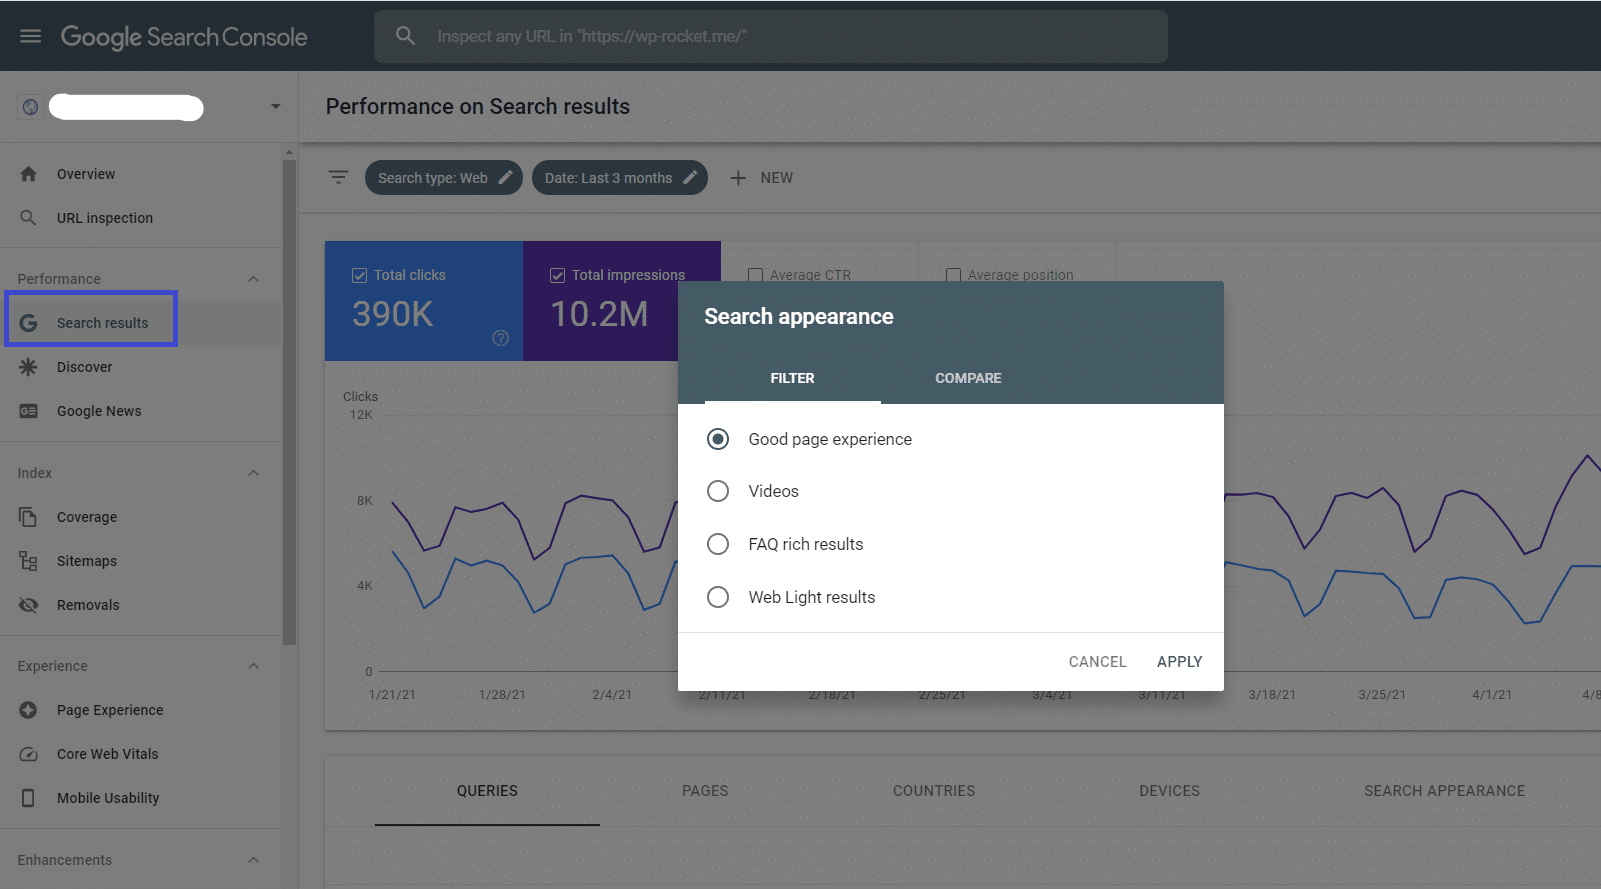This screenshot has height=889, width=1601.
Task: Click the Date: Last 3 months chip
Action: coord(620,178)
